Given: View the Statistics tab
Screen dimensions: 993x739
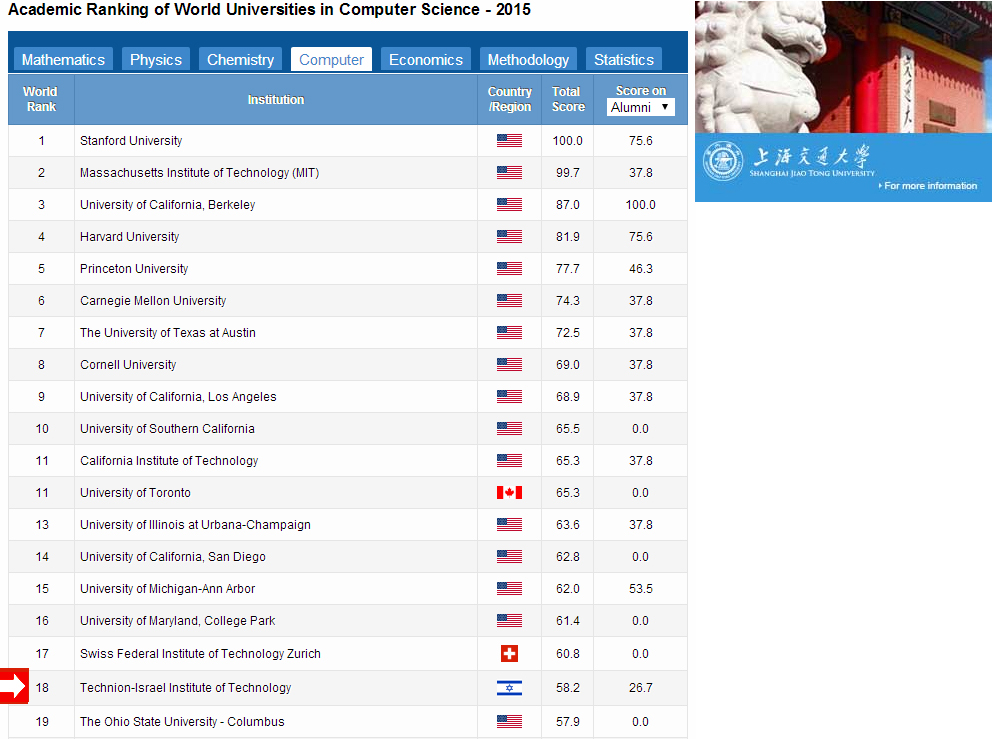Looking at the screenshot, I should 624,60.
